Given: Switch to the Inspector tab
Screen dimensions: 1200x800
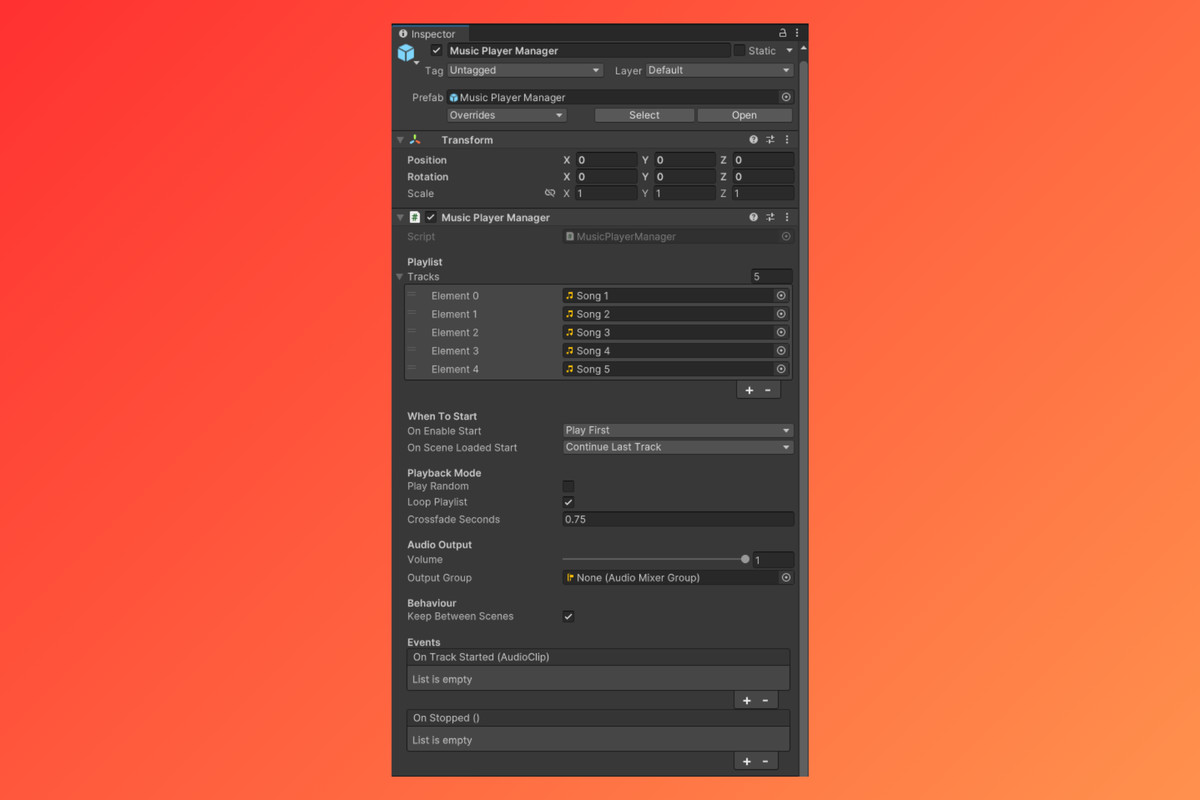Looking at the screenshot, I should click(x=430, y=33).
